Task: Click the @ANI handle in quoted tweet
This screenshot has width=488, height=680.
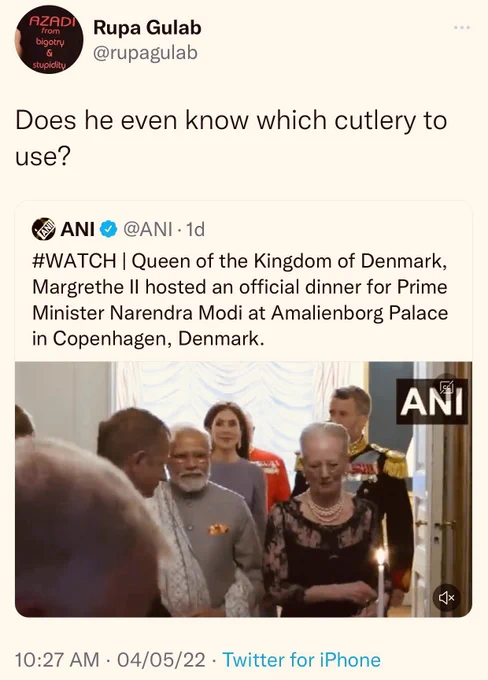Action: [148, 229]
